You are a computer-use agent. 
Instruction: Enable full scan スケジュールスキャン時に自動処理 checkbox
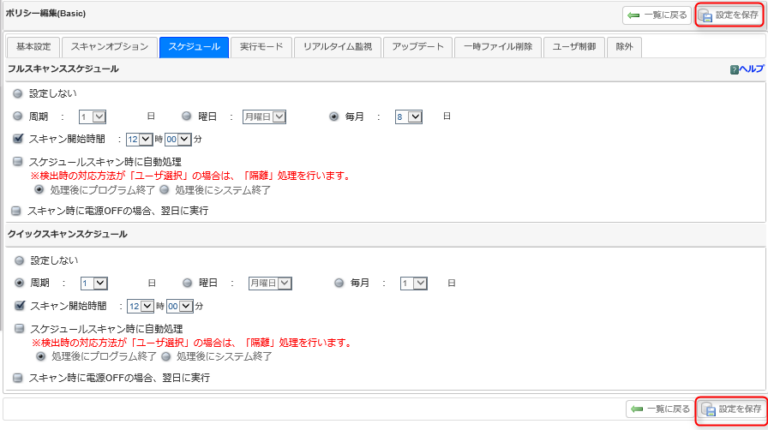18,162
